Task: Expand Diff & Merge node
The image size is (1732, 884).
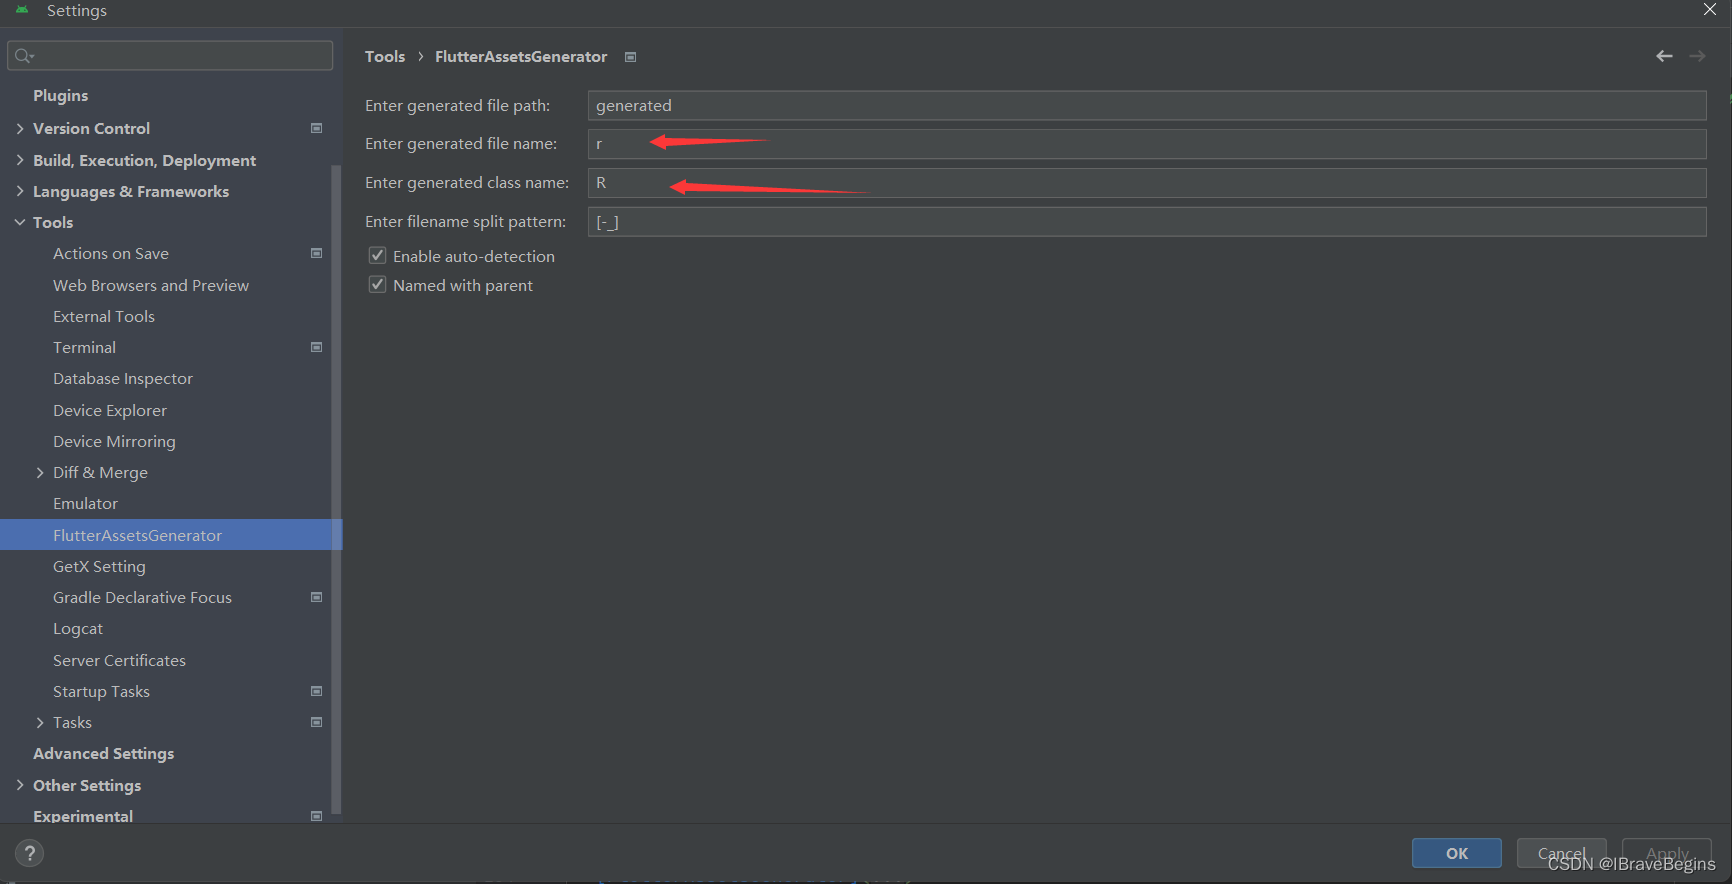Action: pyautogui.click(x=40, y=472)
